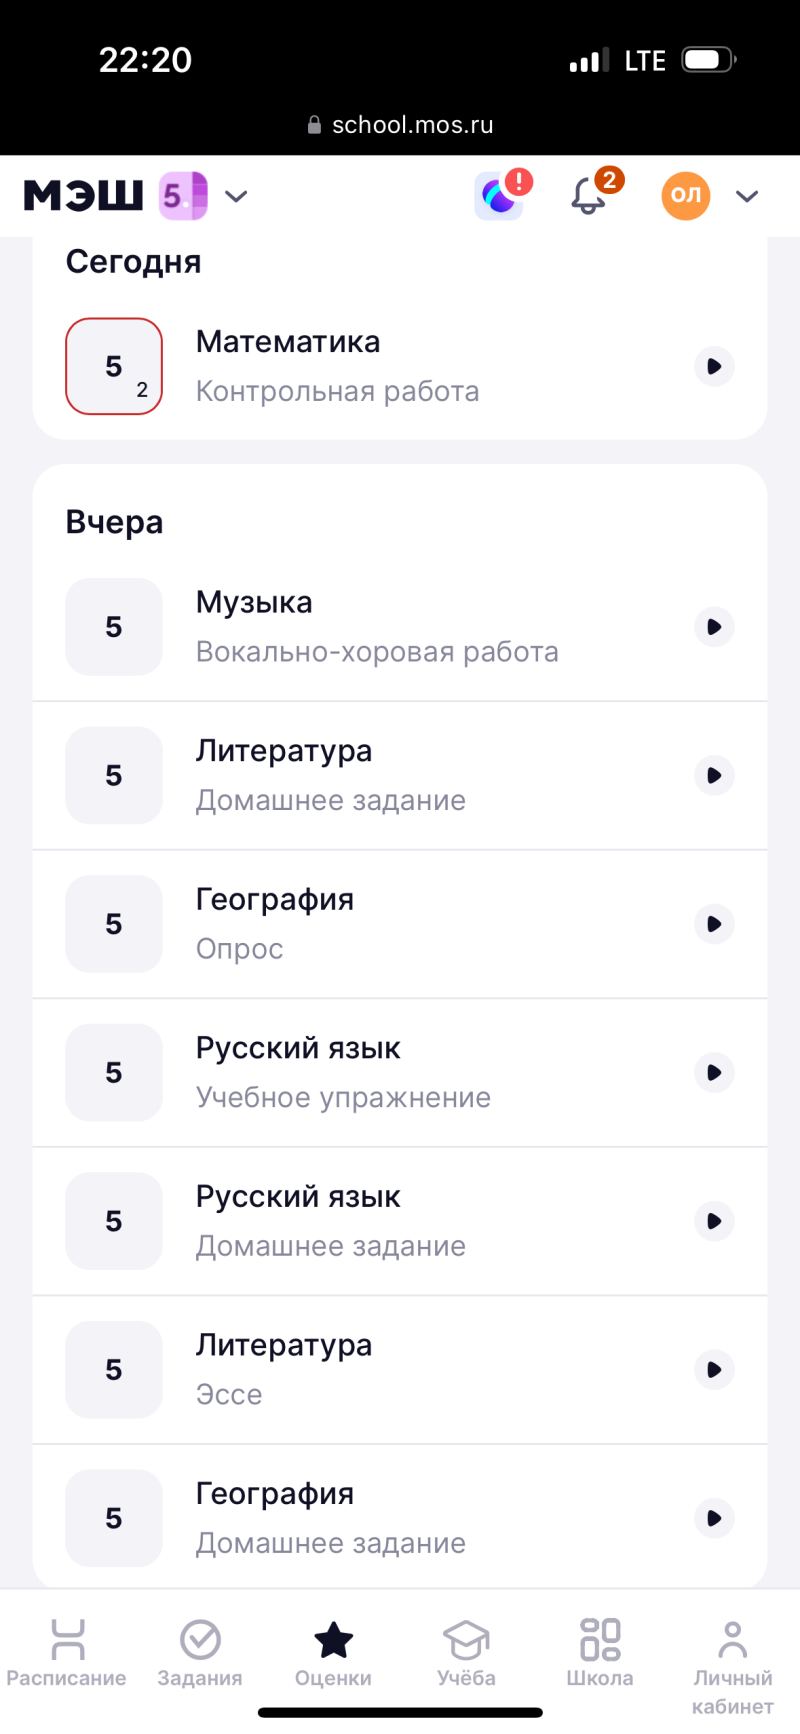Open the Школа tab
The height and width of the screenshot is (1734, 800).
click(x=600, y=1656)
